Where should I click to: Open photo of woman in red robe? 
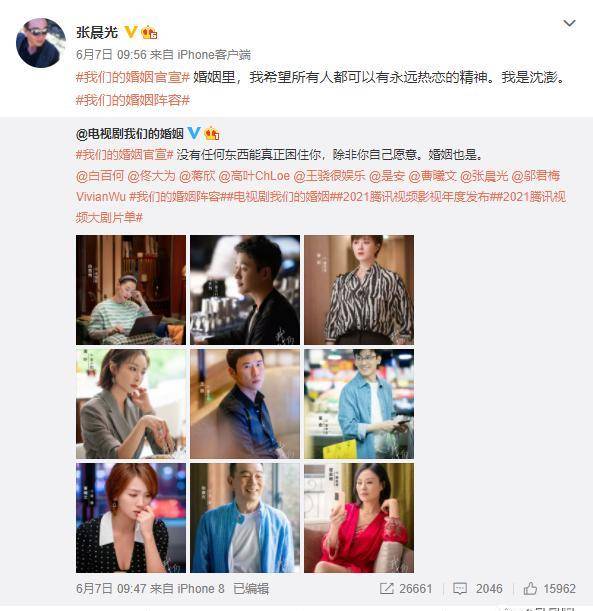pyautogui.click(x=359, y=518)
